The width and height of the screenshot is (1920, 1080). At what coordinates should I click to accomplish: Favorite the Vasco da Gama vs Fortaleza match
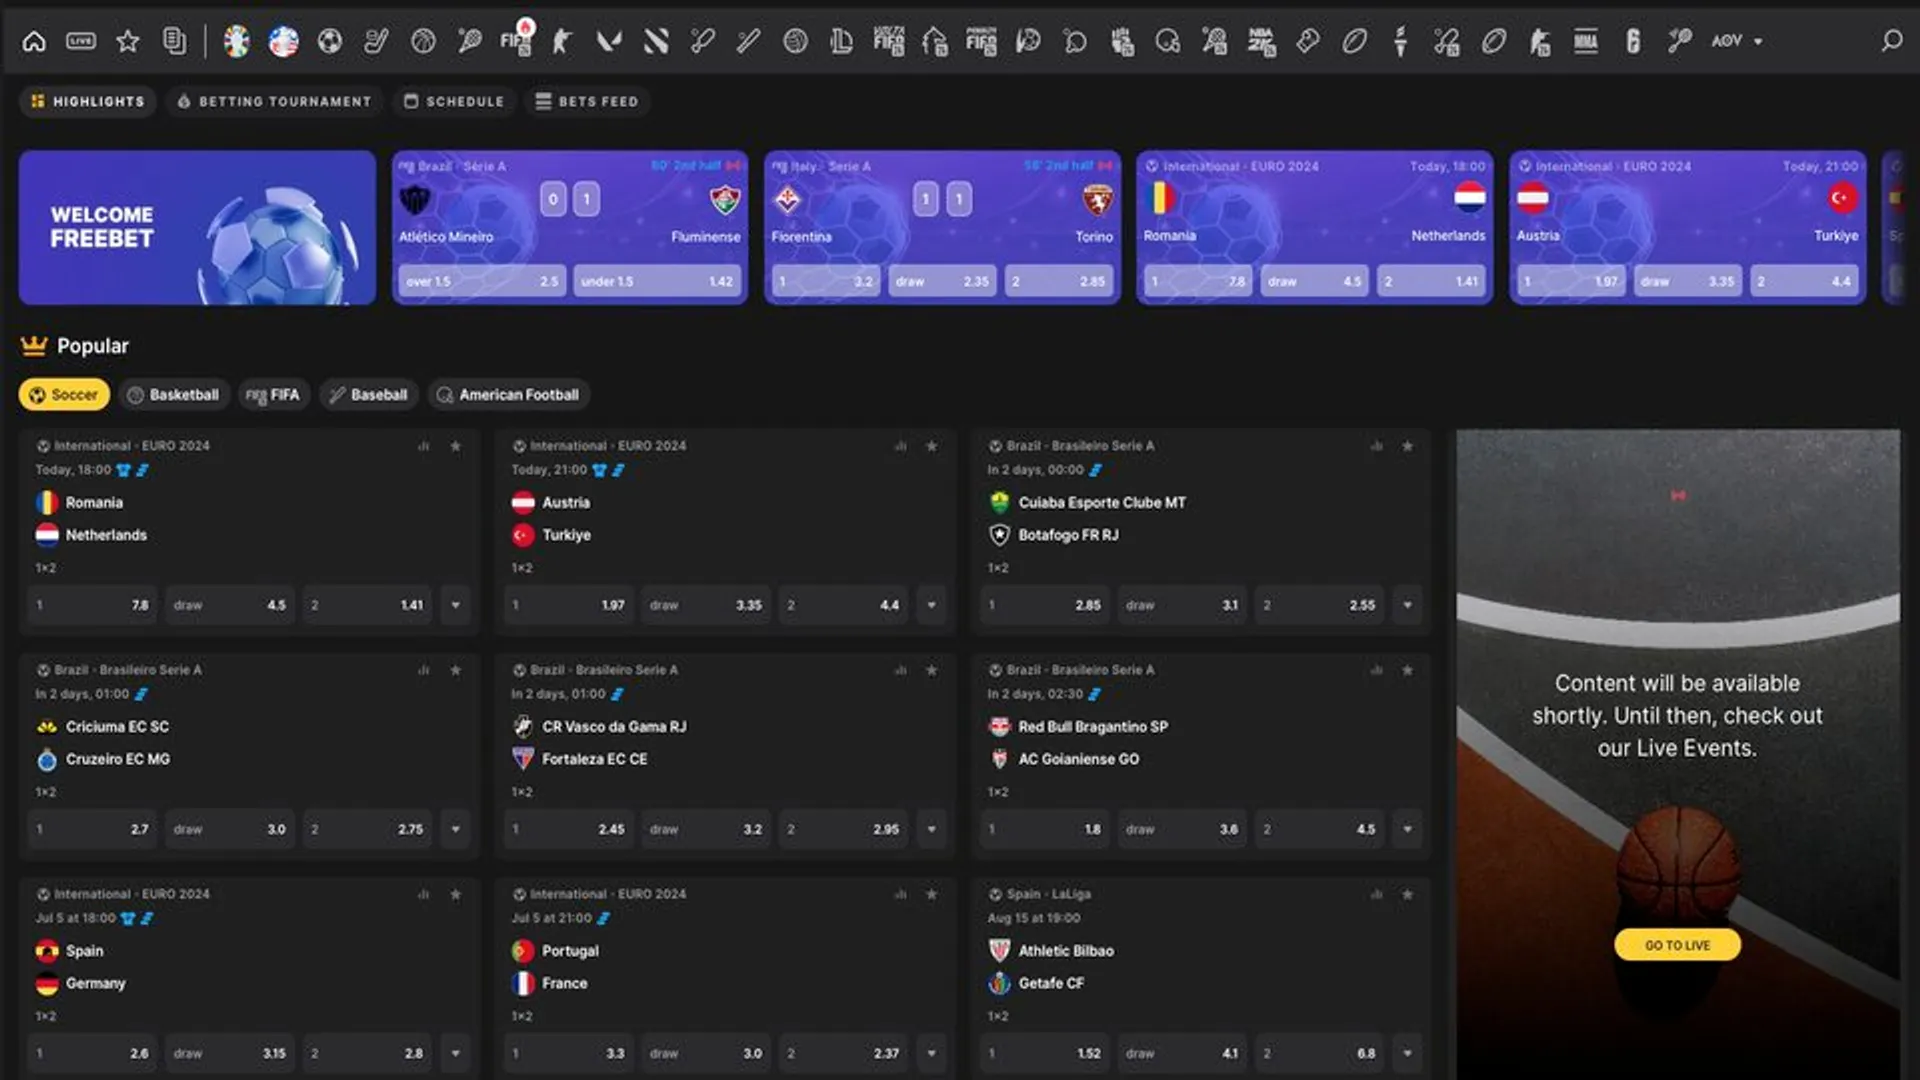(x=932, y=670)
